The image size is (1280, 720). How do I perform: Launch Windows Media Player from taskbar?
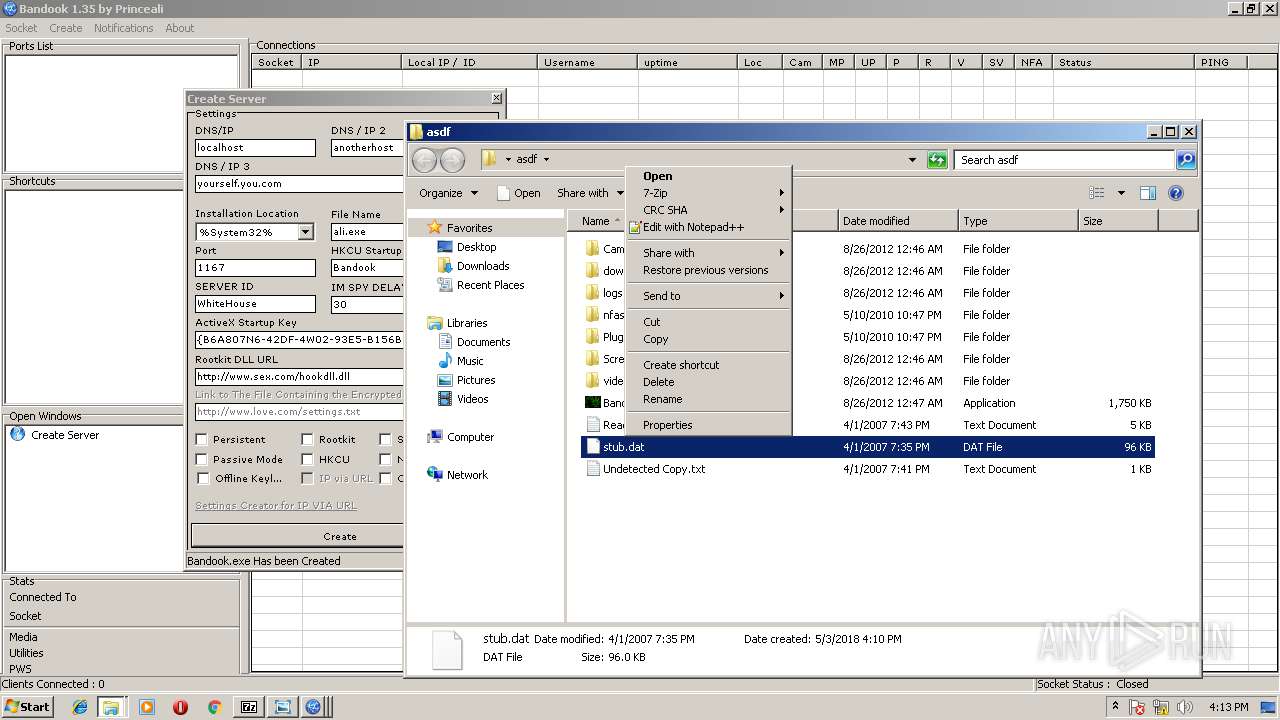pyautogui.click(x=147, y=707)
